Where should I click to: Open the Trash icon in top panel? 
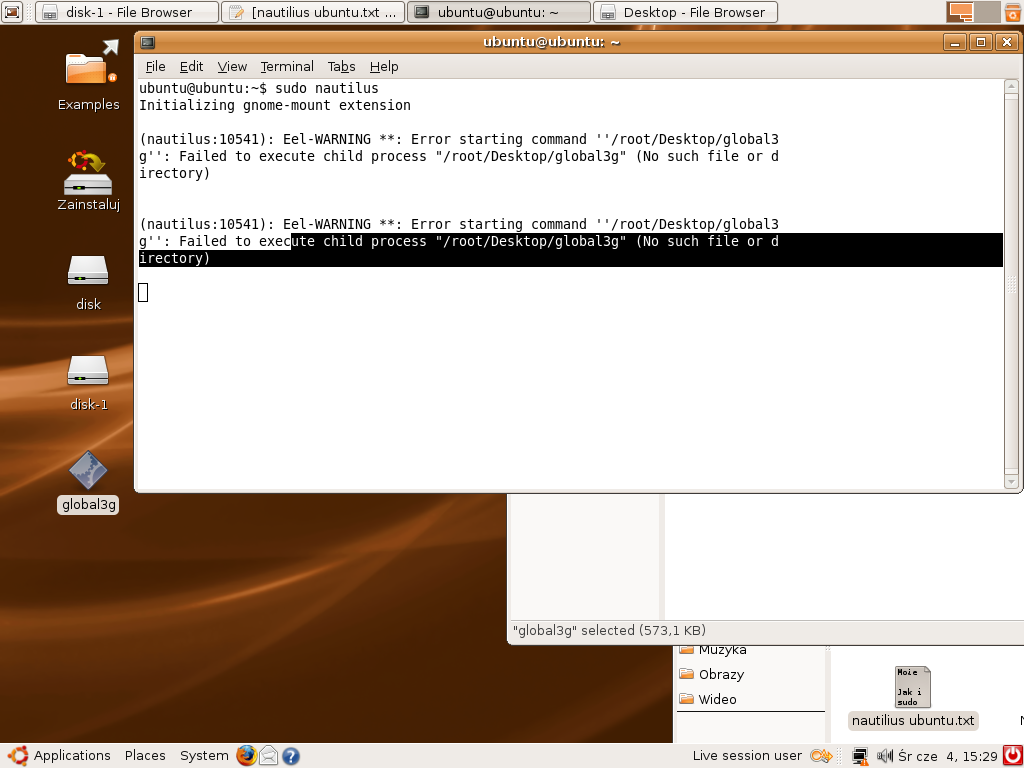1012,12
